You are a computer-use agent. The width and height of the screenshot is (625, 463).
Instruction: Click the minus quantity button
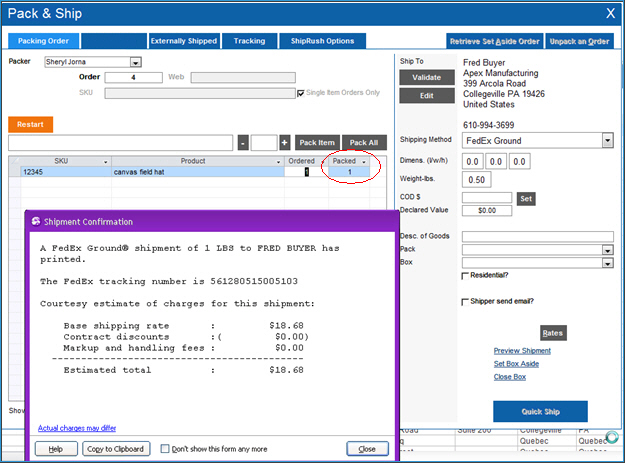pos(243,143)
